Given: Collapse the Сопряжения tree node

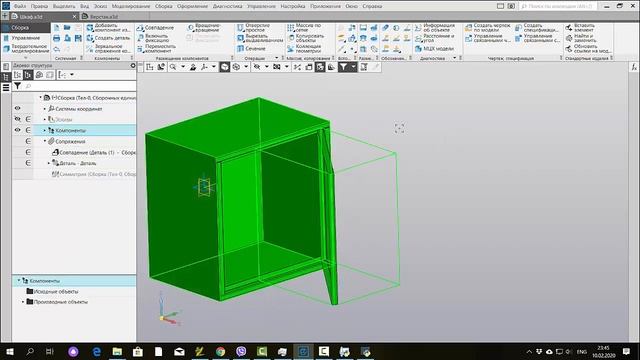Looking at the screenshot, I should 45,141.
